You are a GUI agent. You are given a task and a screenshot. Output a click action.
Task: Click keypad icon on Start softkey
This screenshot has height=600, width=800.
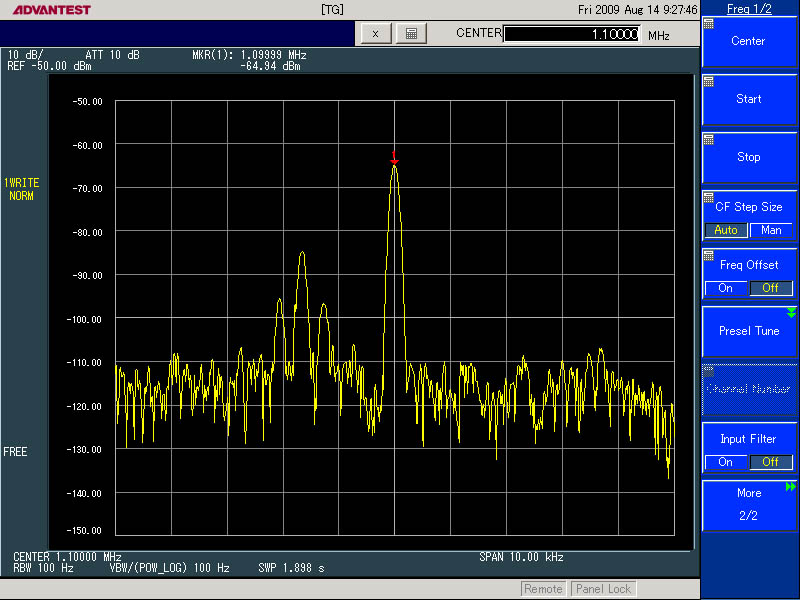(709, 81)
